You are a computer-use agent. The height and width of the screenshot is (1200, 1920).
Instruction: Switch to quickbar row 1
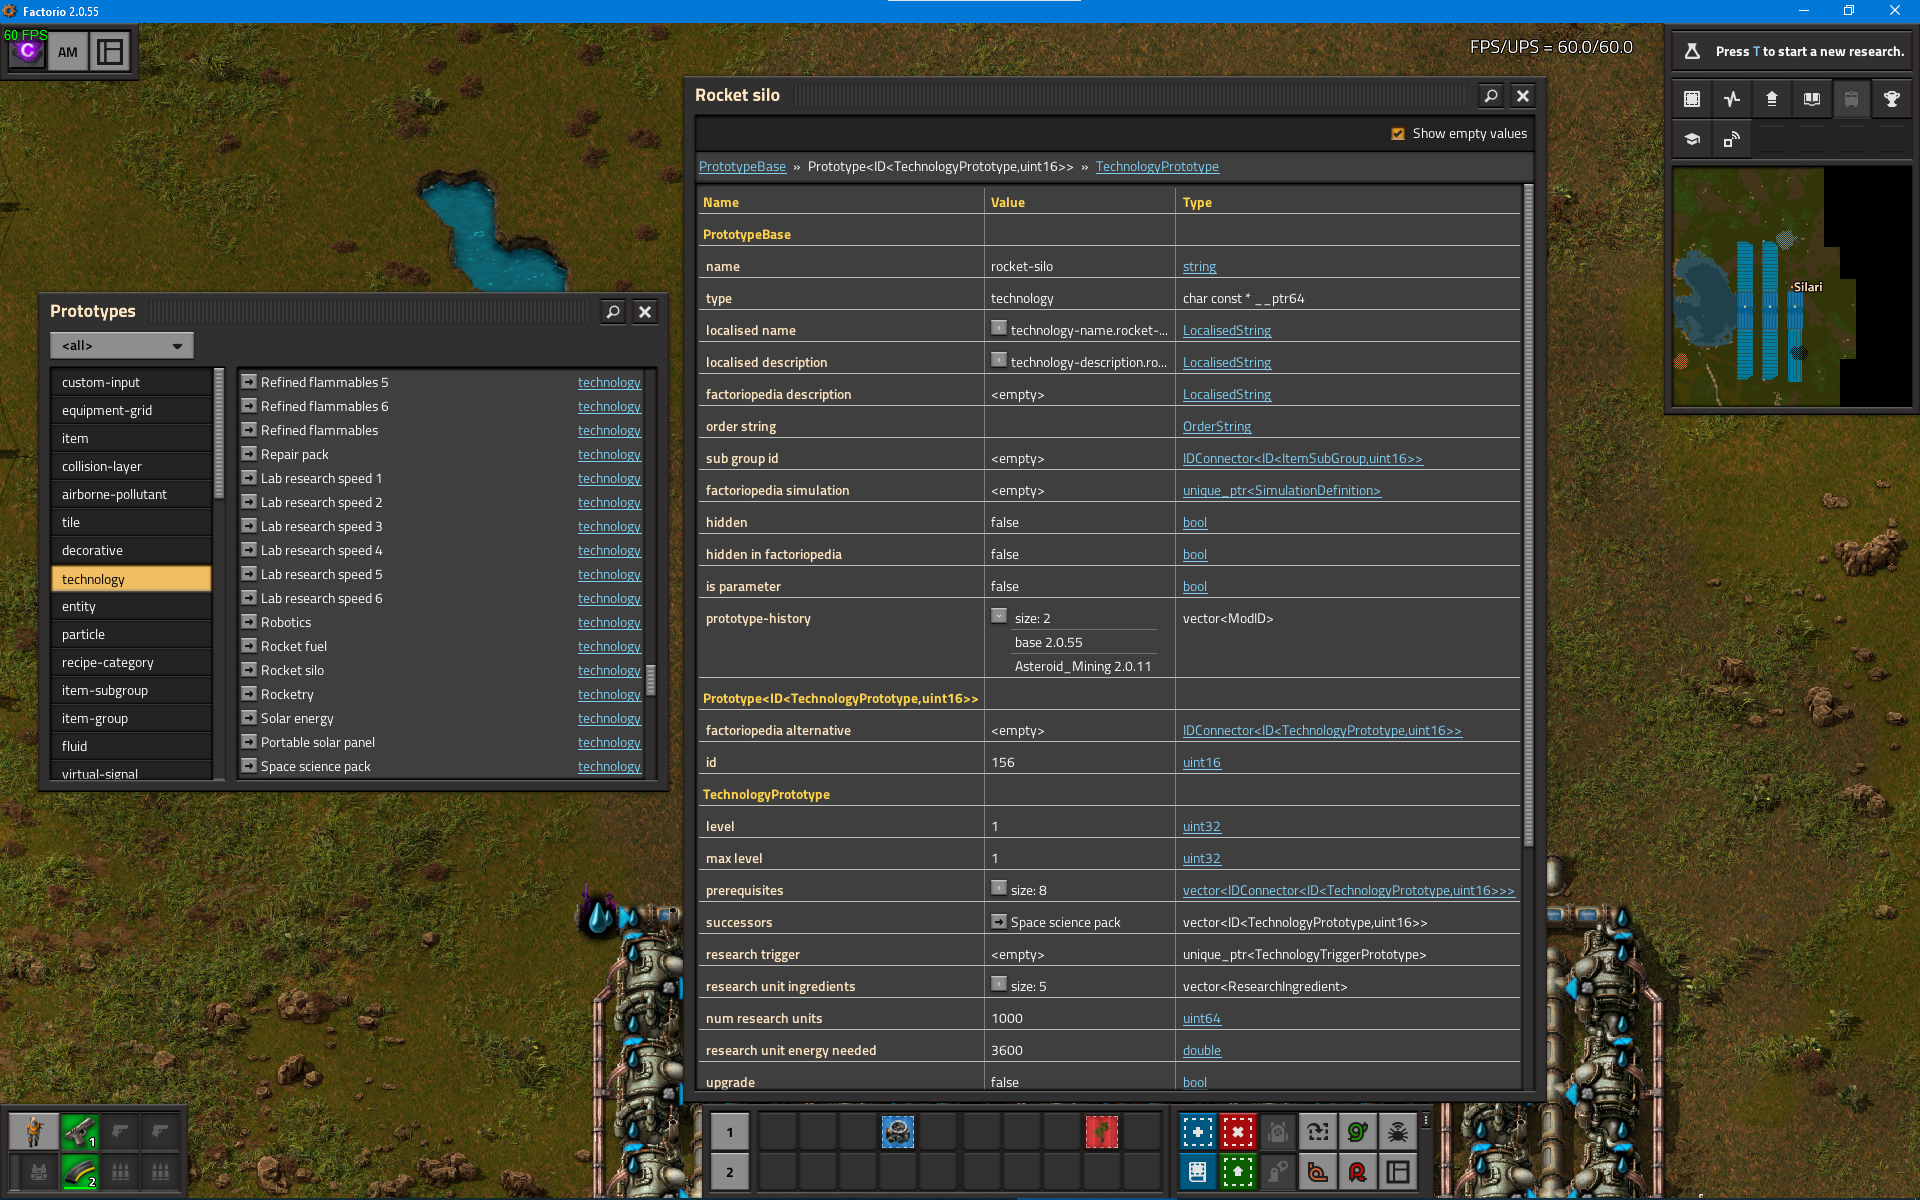[730, 1132]
